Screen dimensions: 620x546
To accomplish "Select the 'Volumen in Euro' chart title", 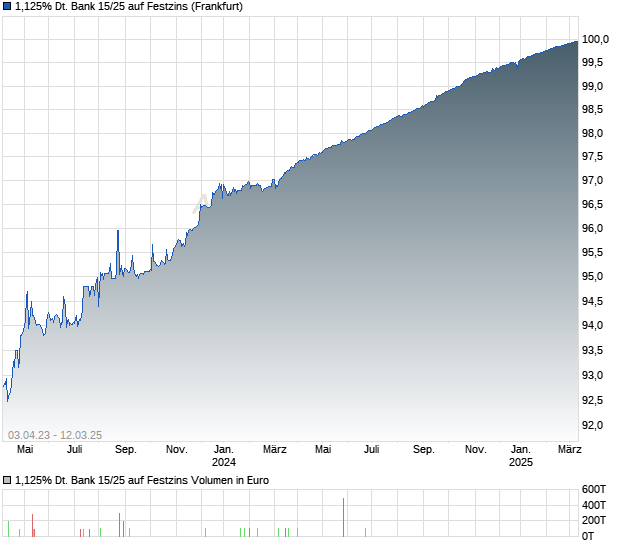I will tap(142, 480).
